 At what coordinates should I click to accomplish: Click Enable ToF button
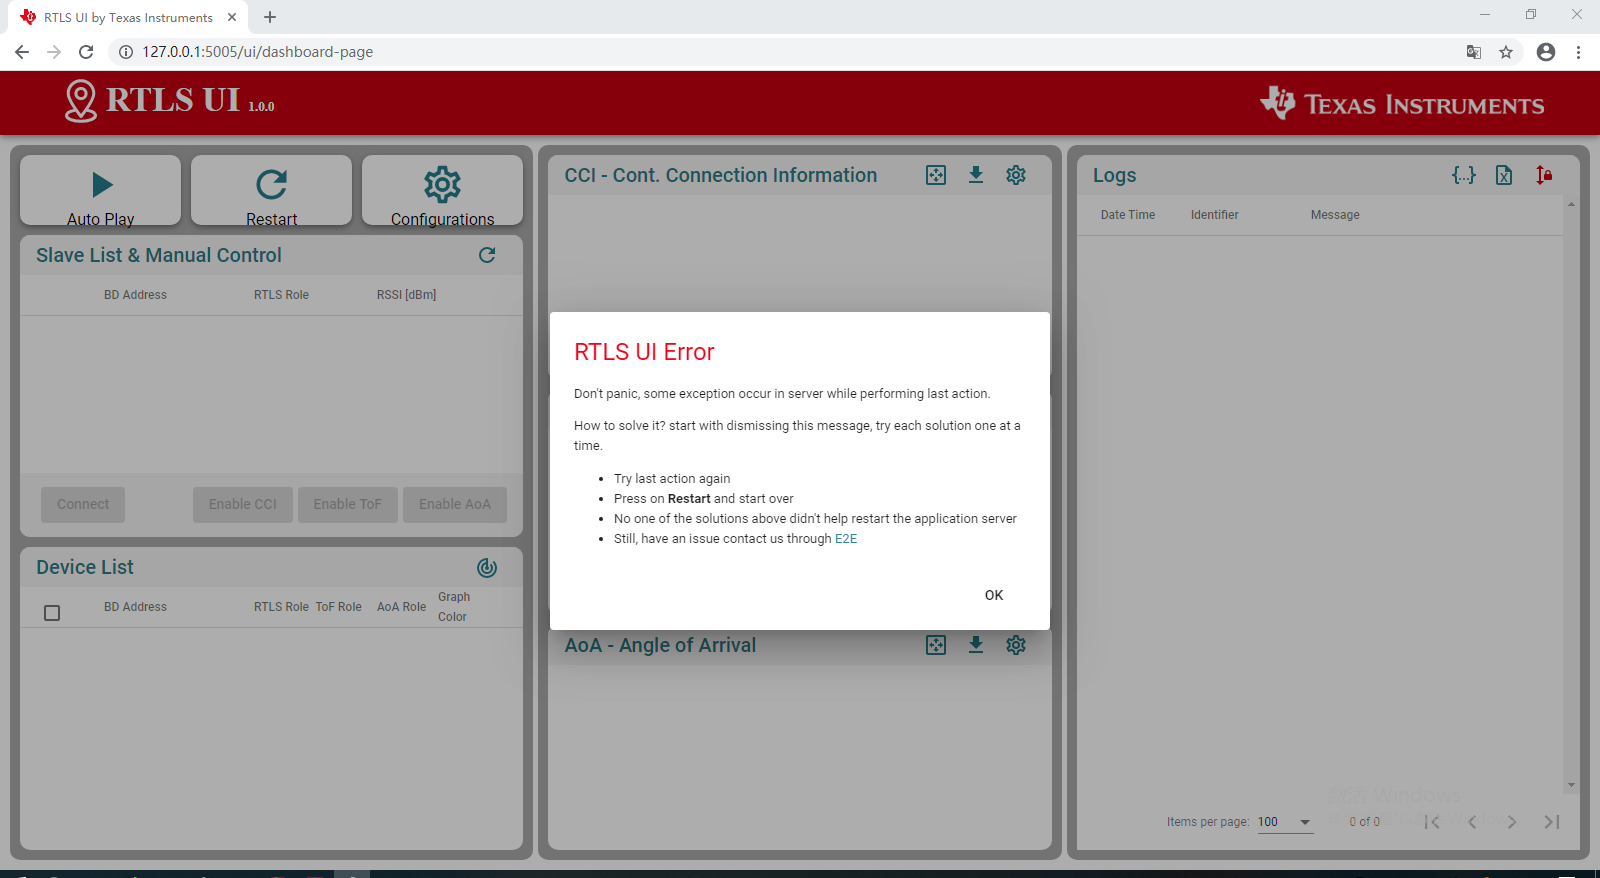pyautogui.click(x=347, y=505)
